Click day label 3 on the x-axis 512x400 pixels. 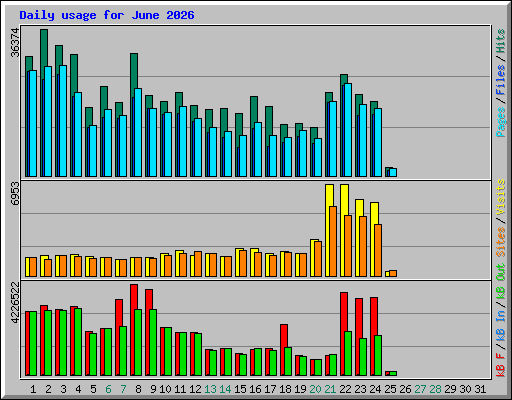pyautogui.click(x=63, y=389)
